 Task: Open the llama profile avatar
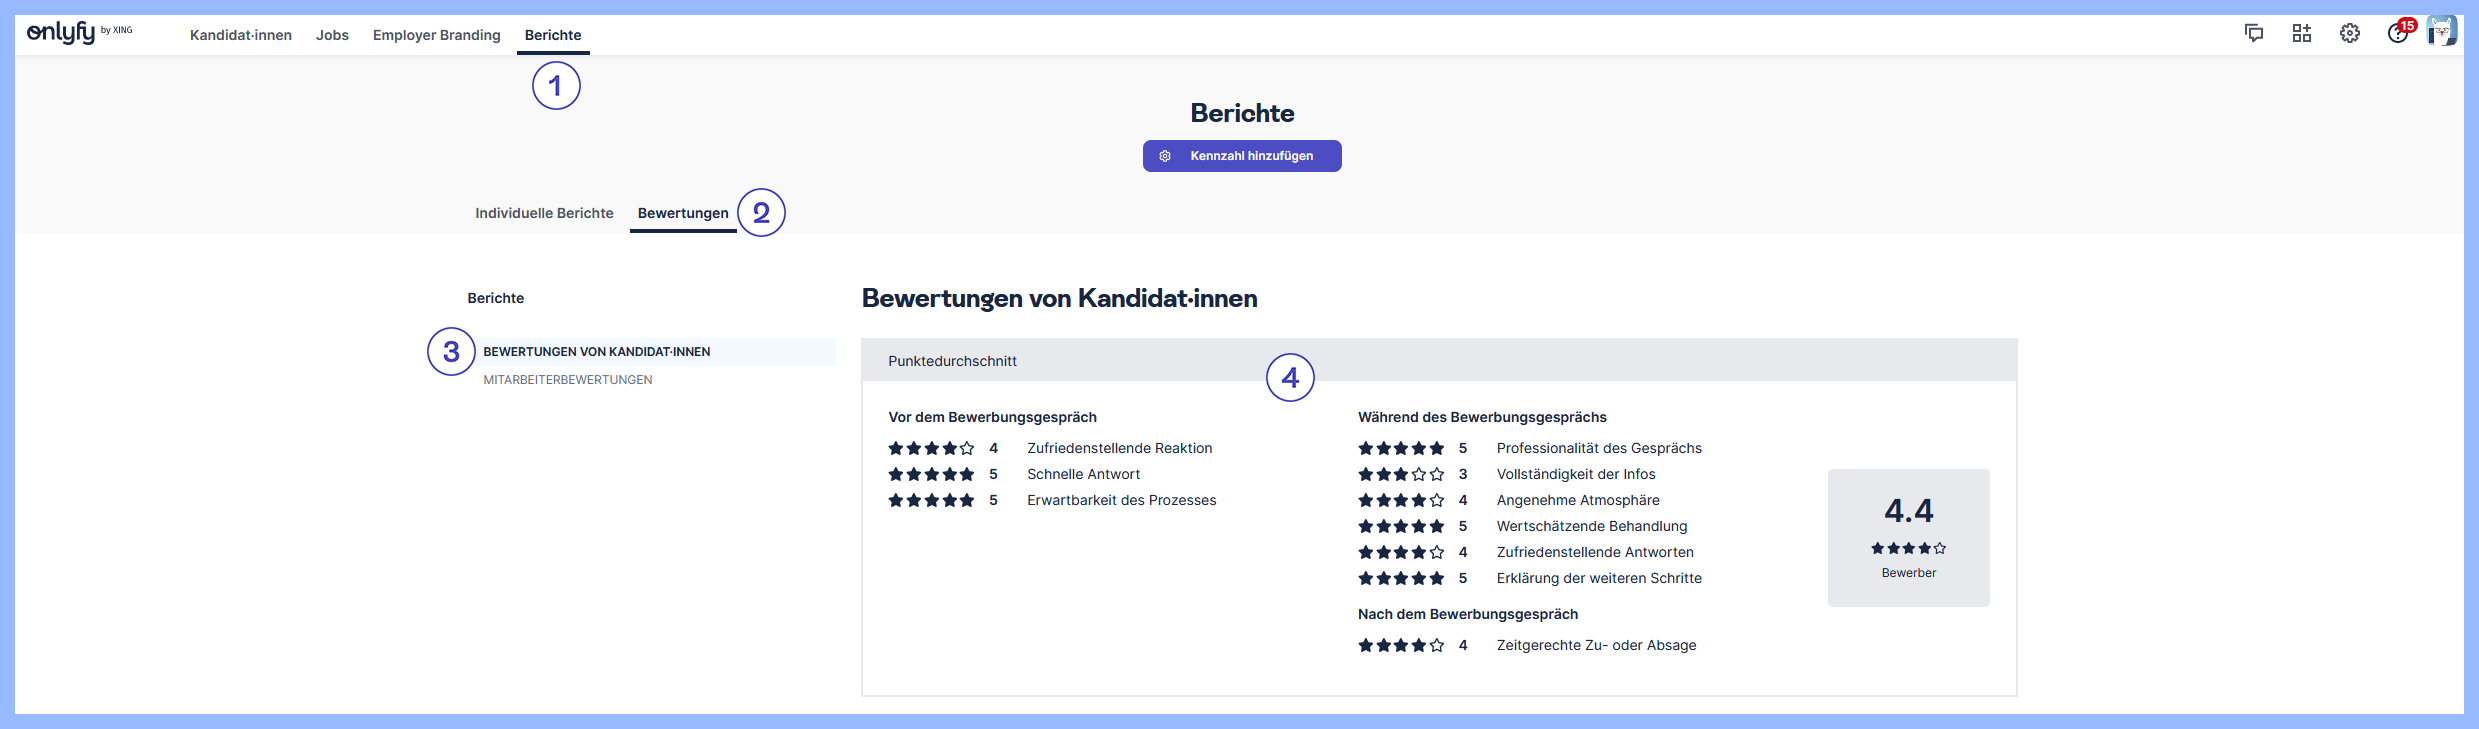[x=2442, y=32]
